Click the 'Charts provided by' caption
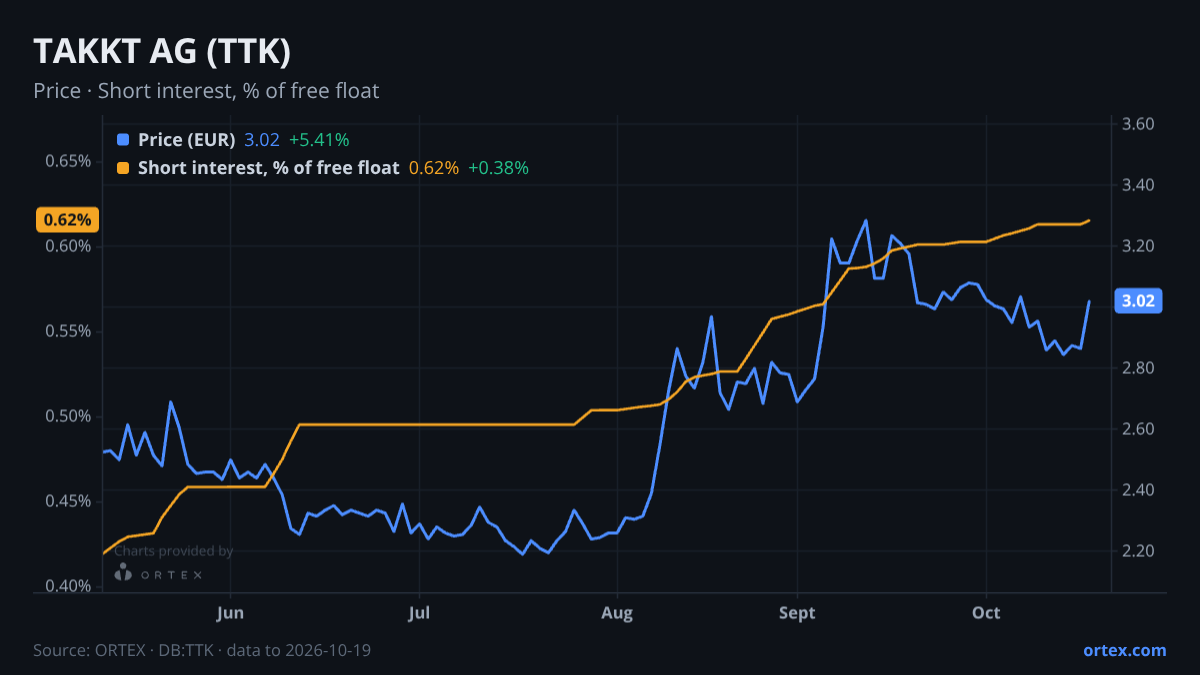This screenshot has height=675, width=1200. [173, 551]
